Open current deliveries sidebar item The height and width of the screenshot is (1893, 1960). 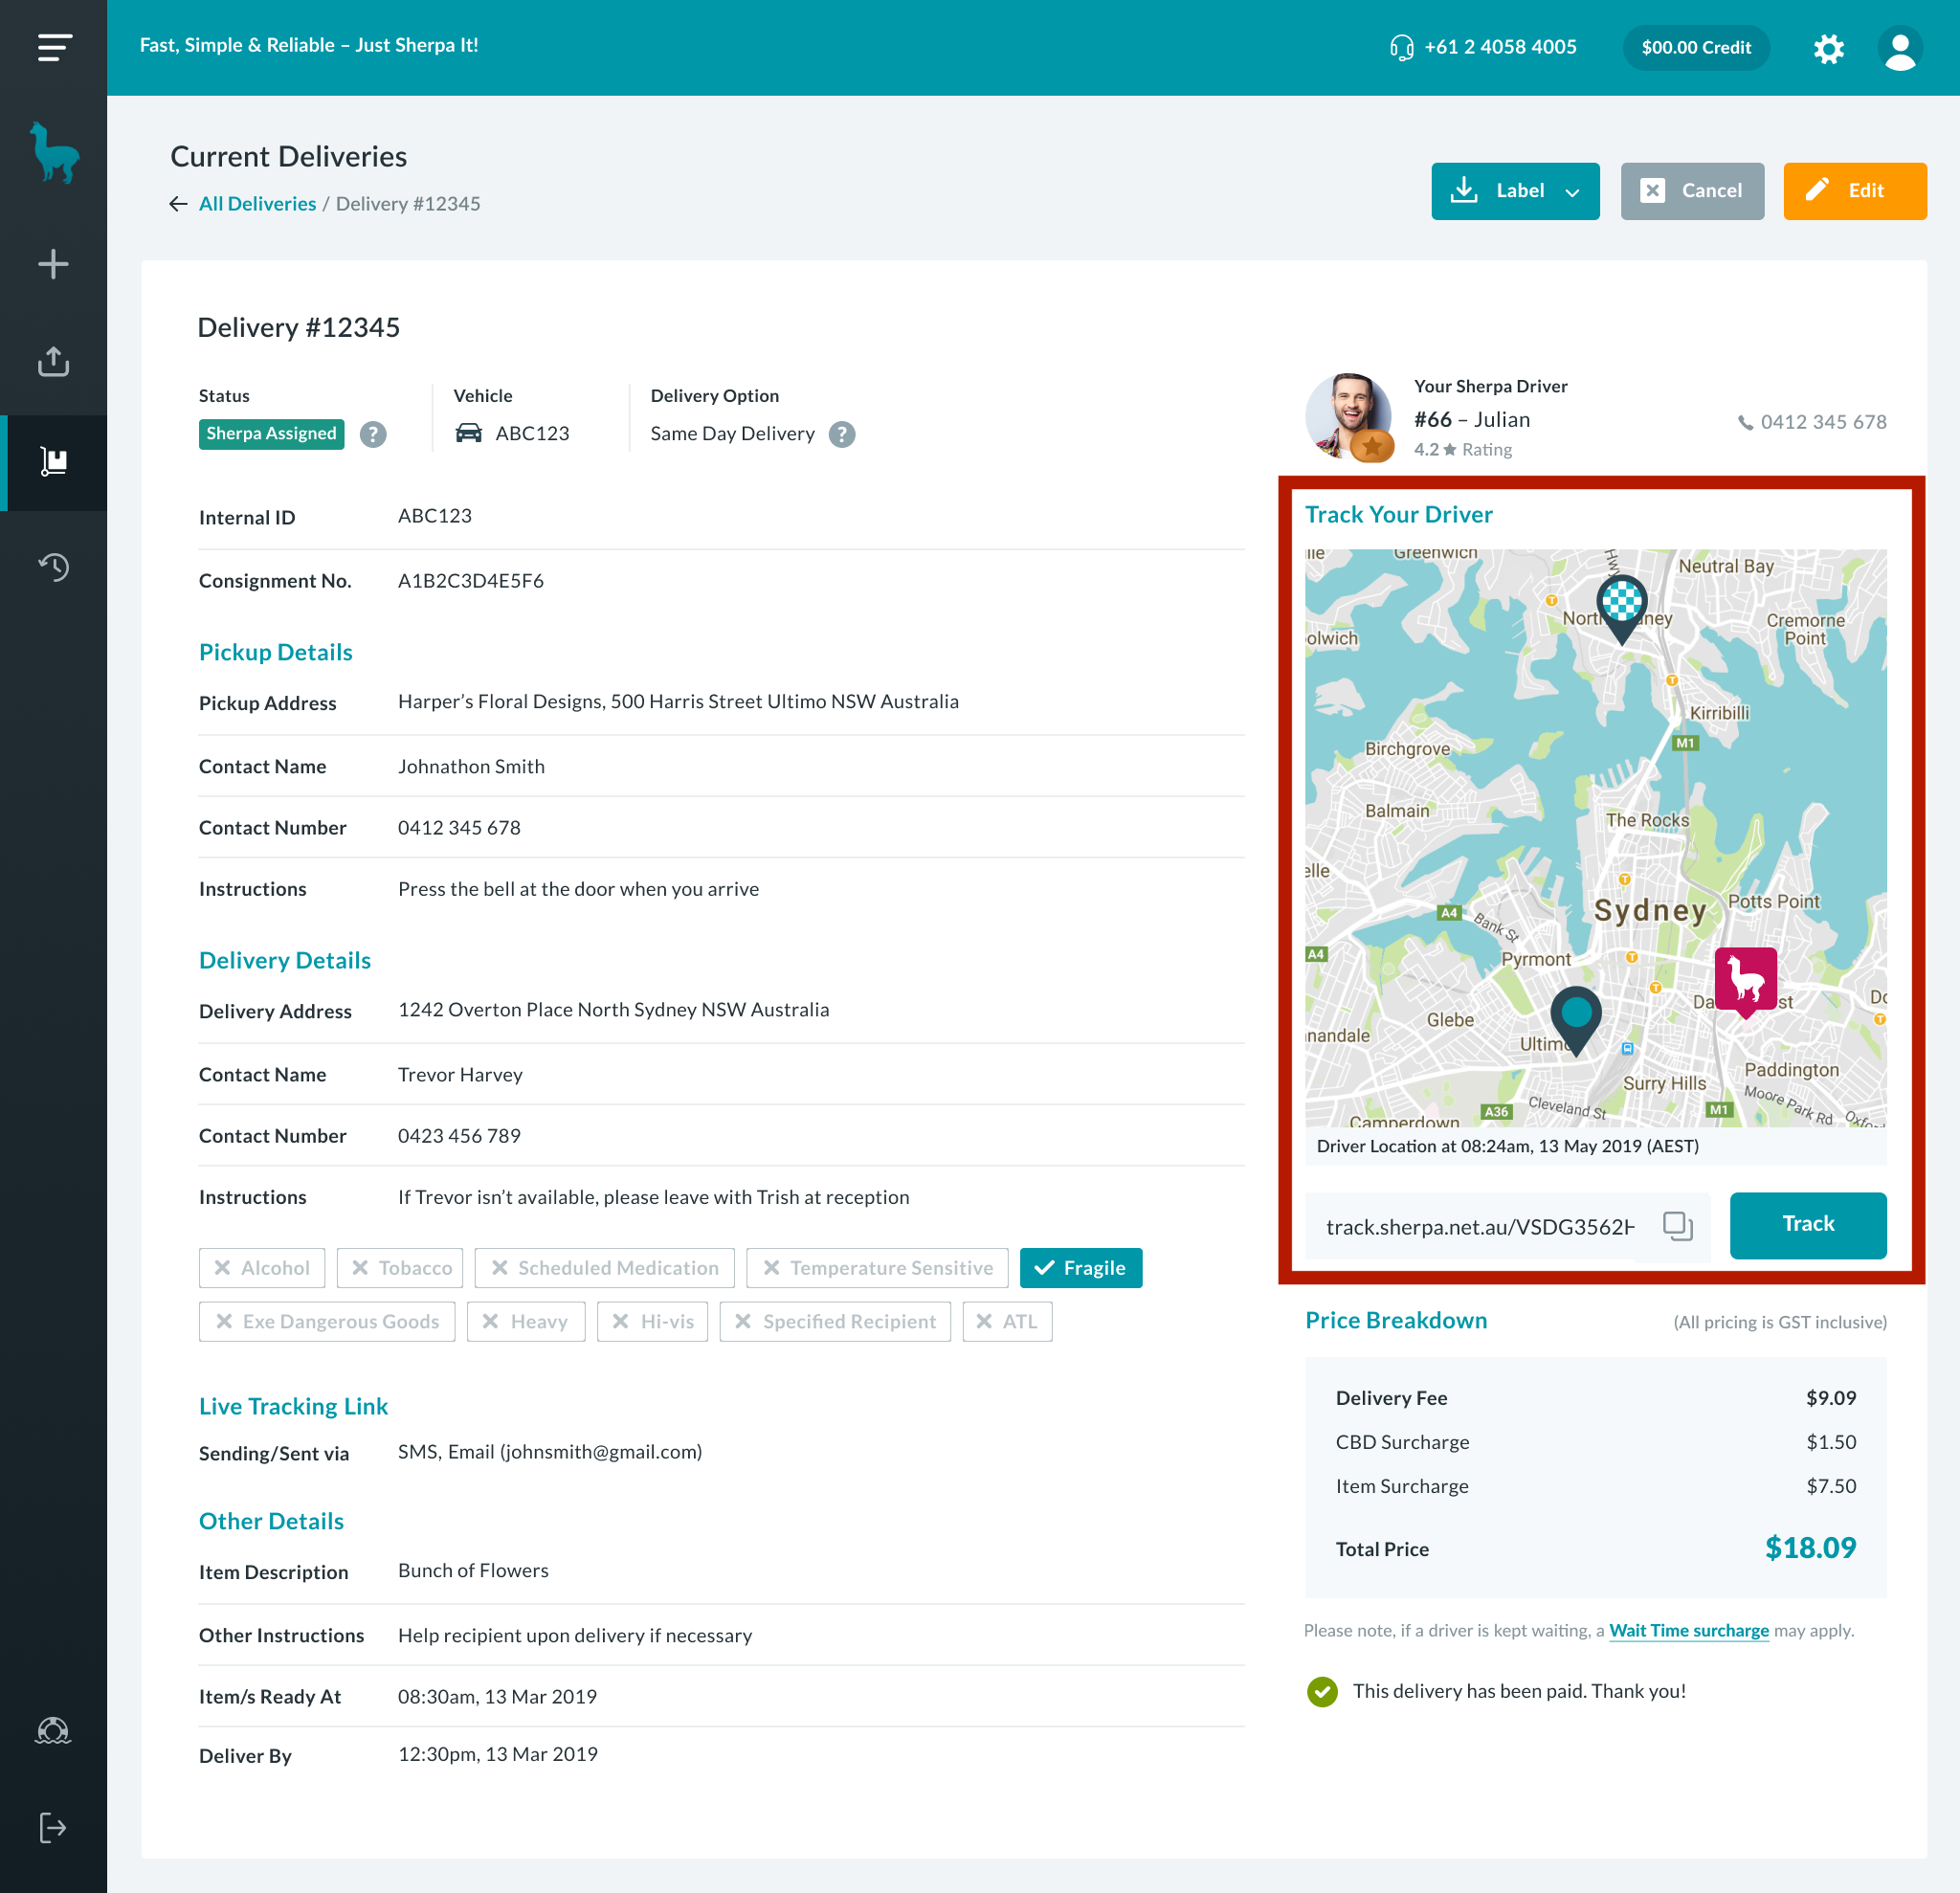coord(53,462)
